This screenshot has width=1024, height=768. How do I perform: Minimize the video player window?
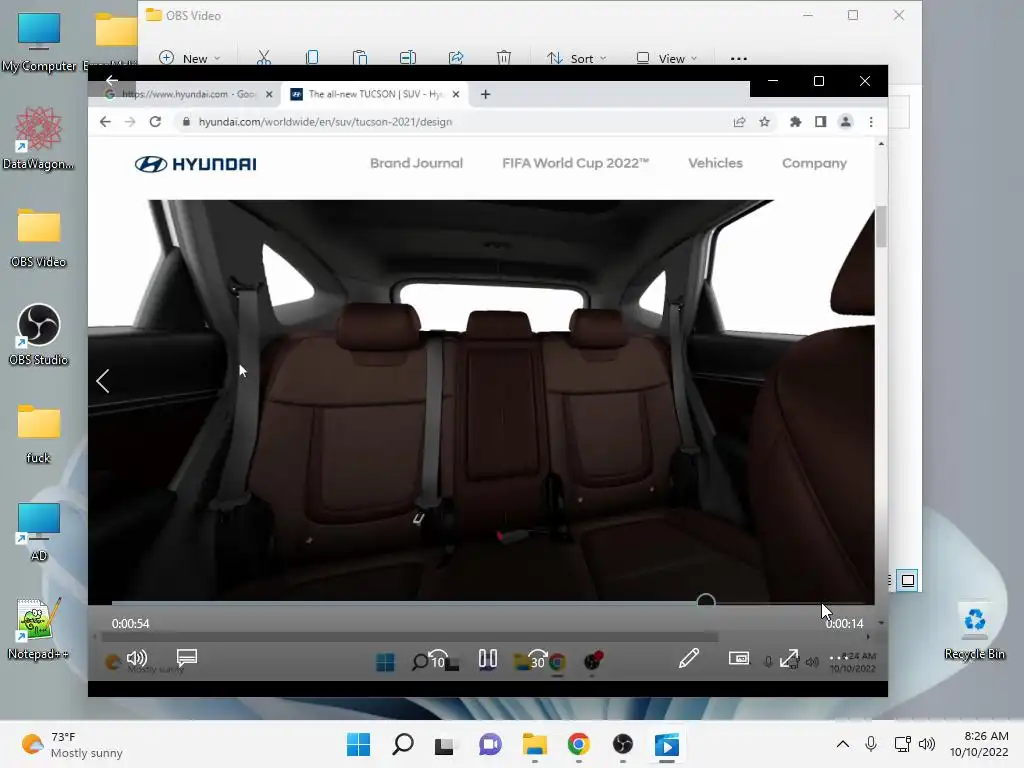(x=773, y=81)
